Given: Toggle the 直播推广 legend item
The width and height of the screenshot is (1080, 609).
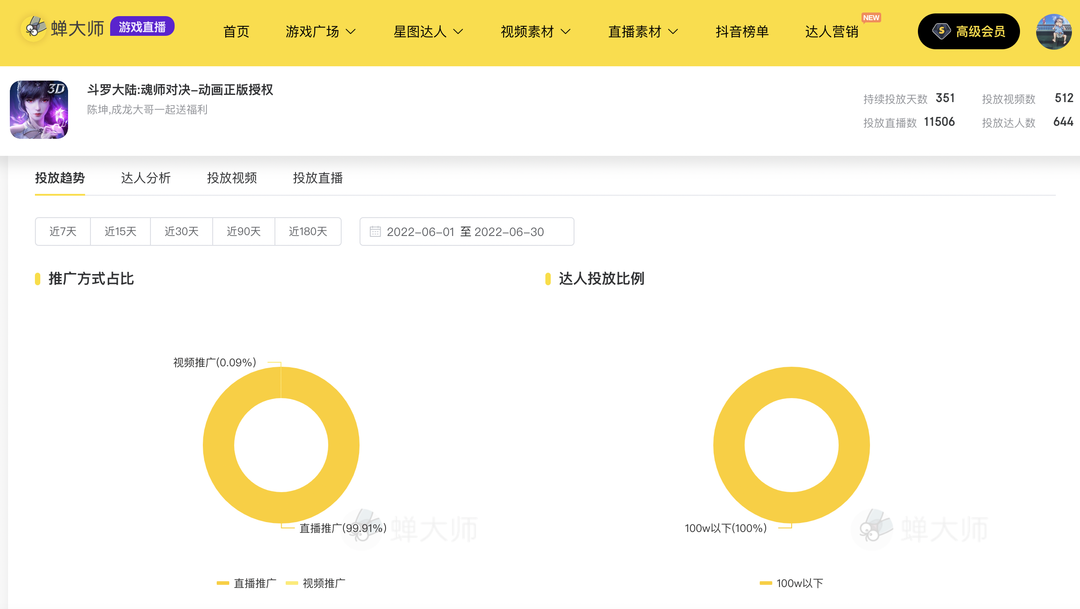Looking at the screenshot, I should tap(247, 583).
